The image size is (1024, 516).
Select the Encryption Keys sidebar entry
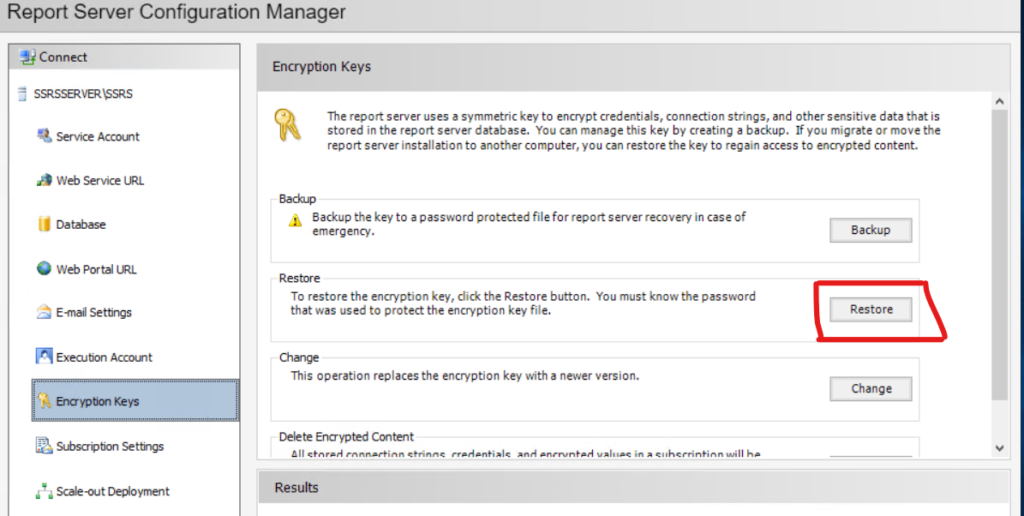135,400
